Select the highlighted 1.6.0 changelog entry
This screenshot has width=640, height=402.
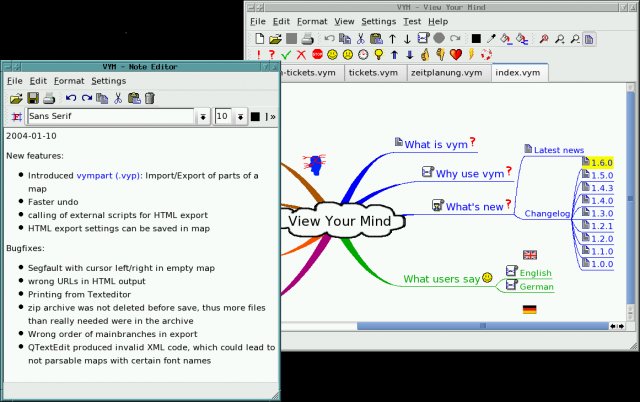(602, 163)
